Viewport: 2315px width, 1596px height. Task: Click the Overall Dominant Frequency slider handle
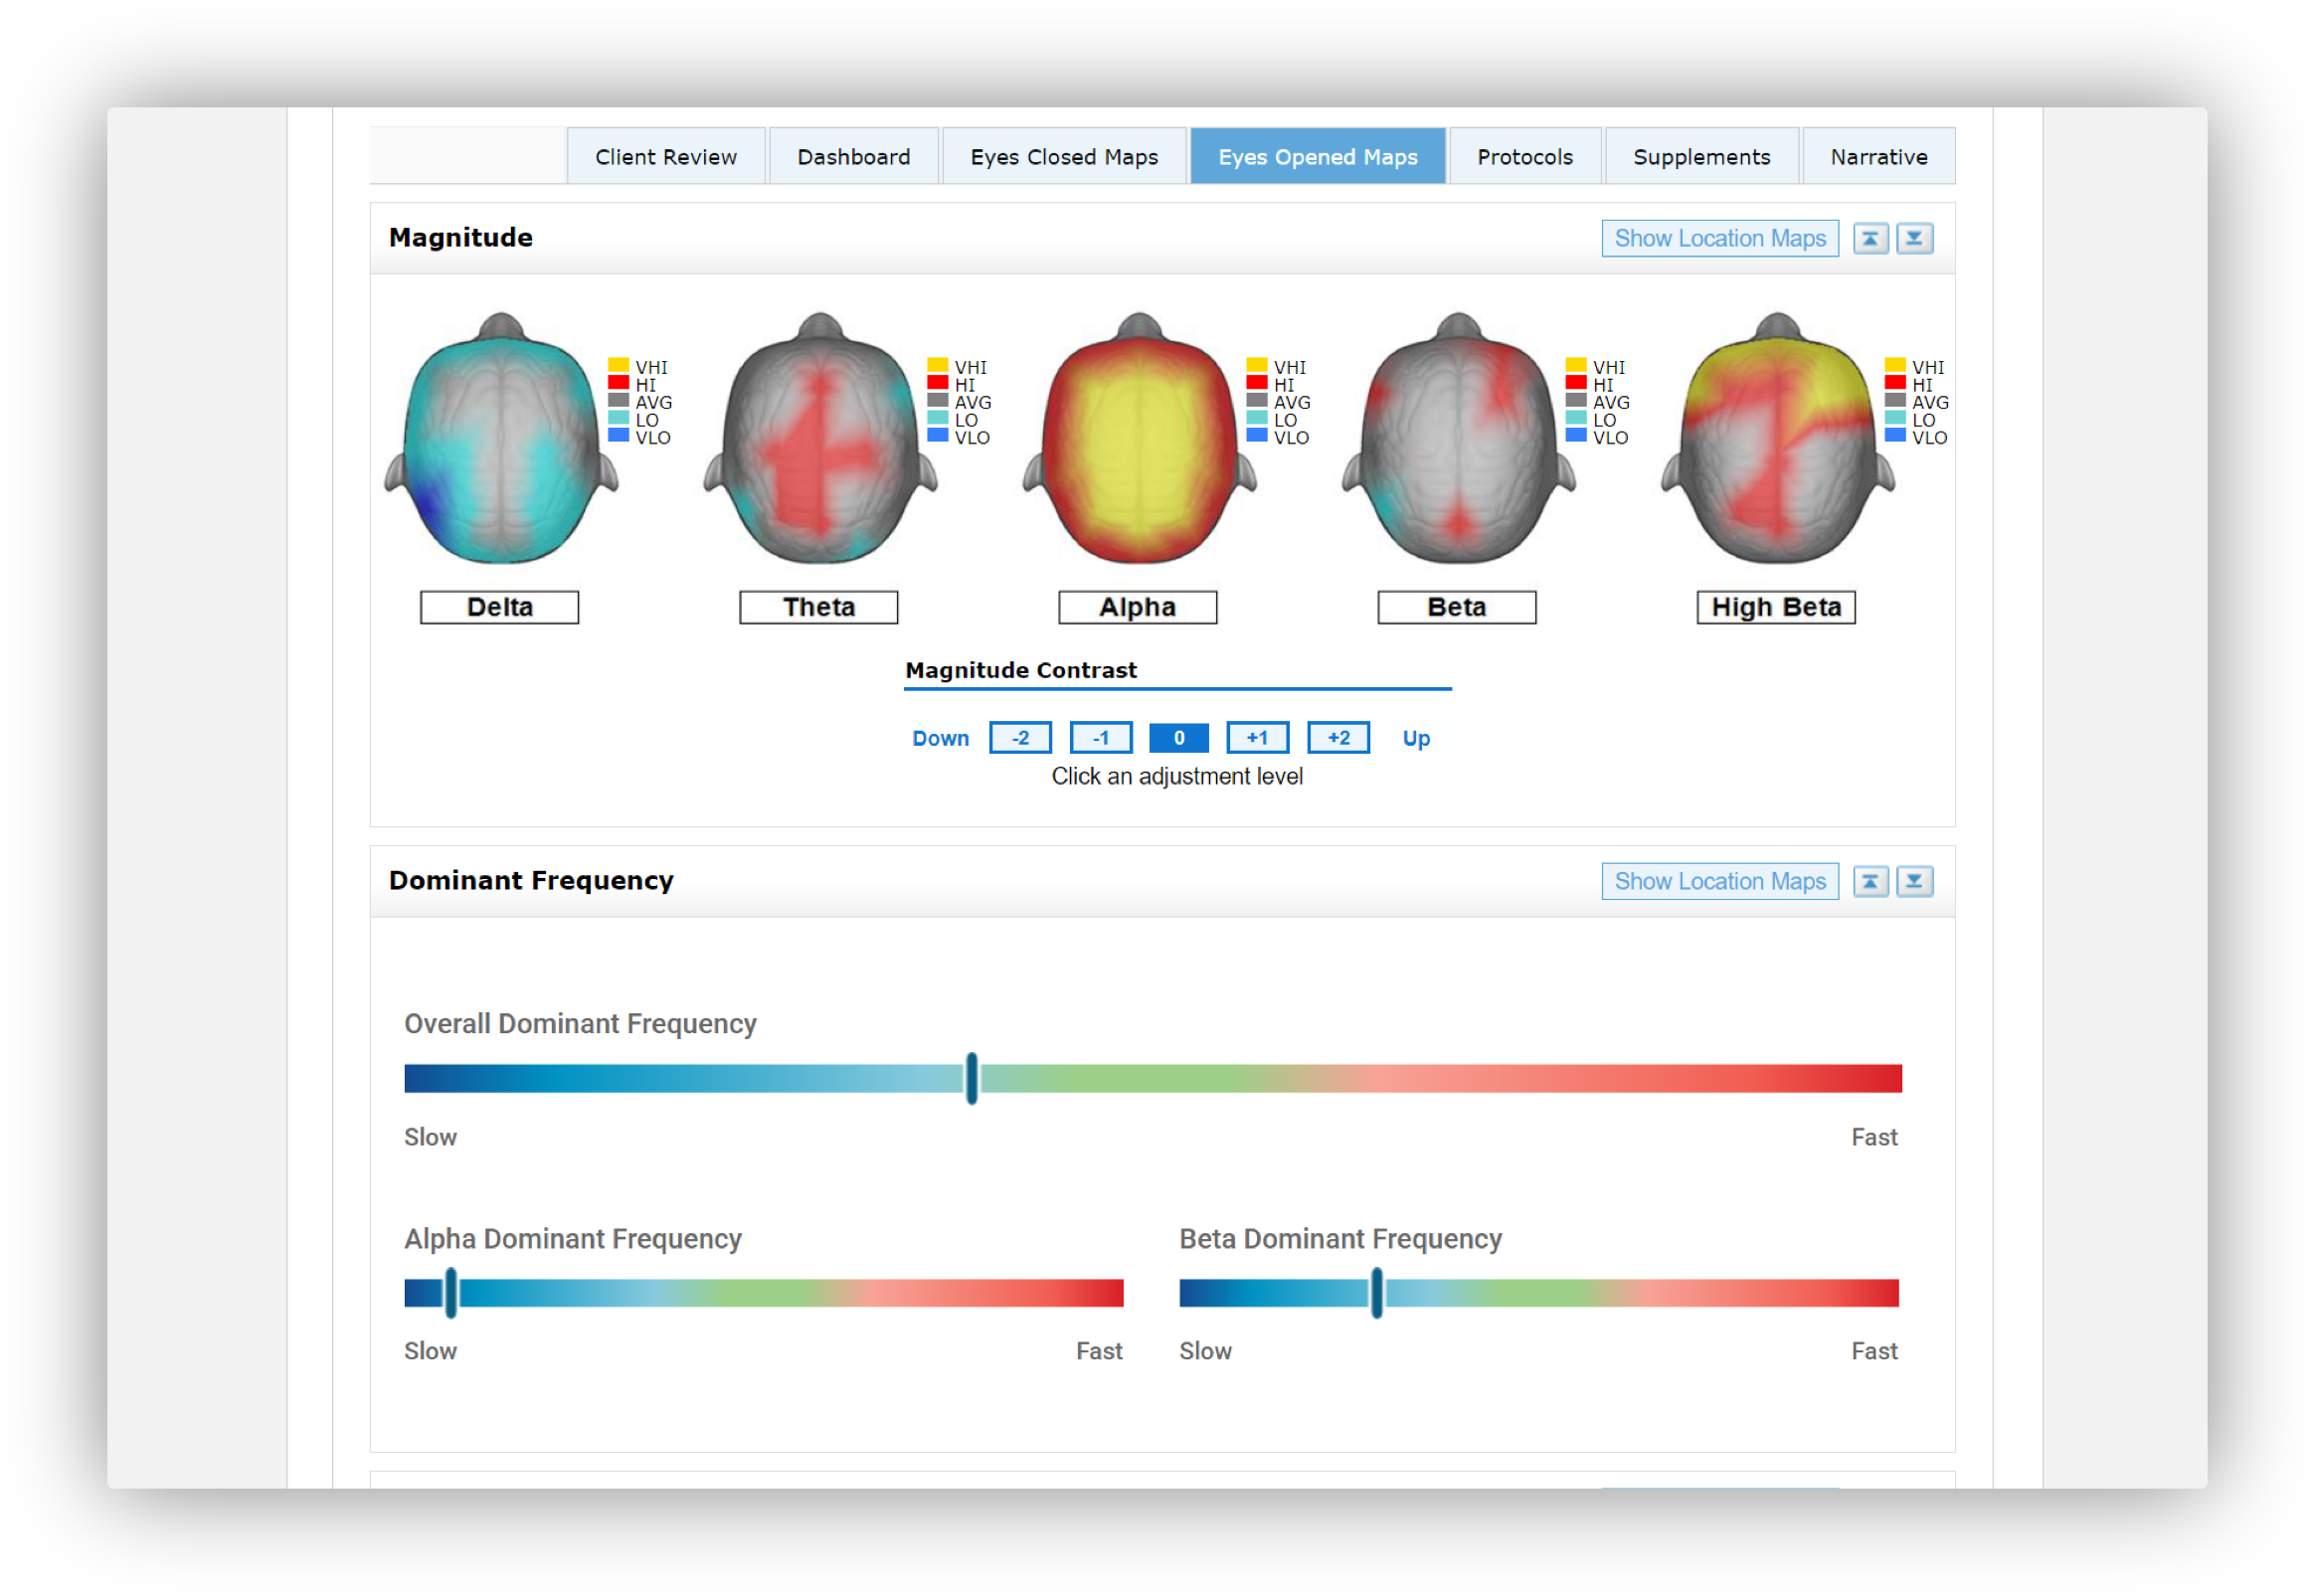(971, 1078)
